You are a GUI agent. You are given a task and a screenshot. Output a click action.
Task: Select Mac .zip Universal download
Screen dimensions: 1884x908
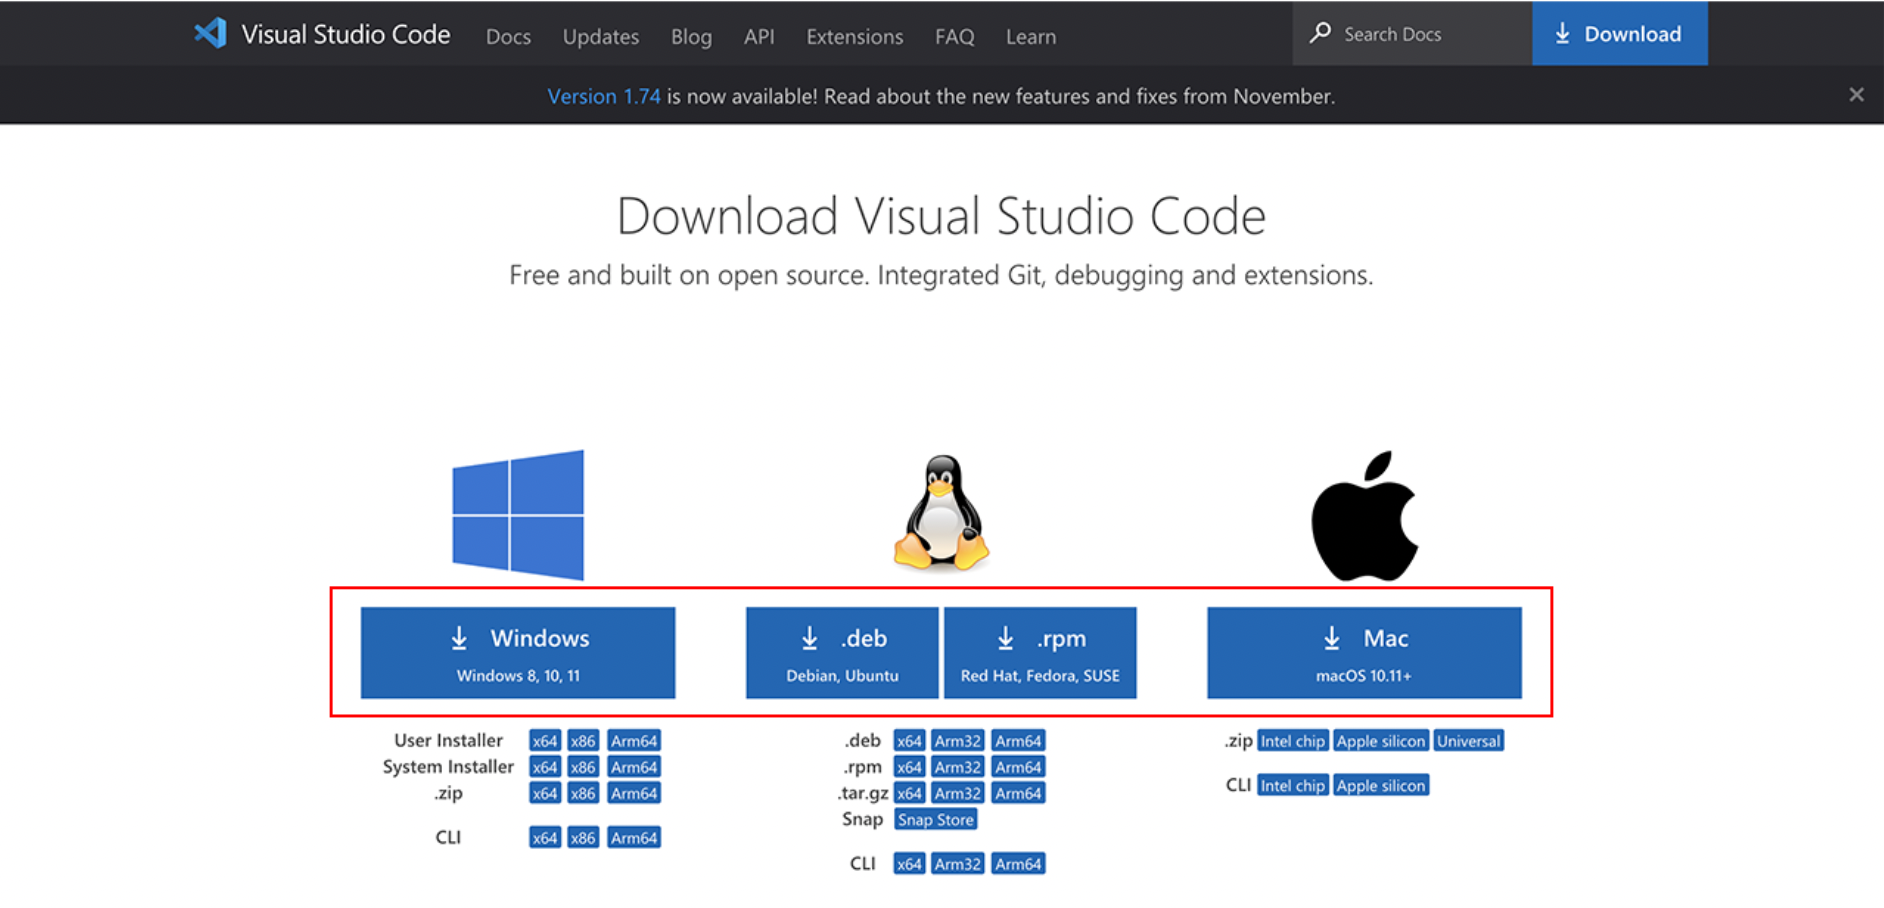(x=1468, y=741)
